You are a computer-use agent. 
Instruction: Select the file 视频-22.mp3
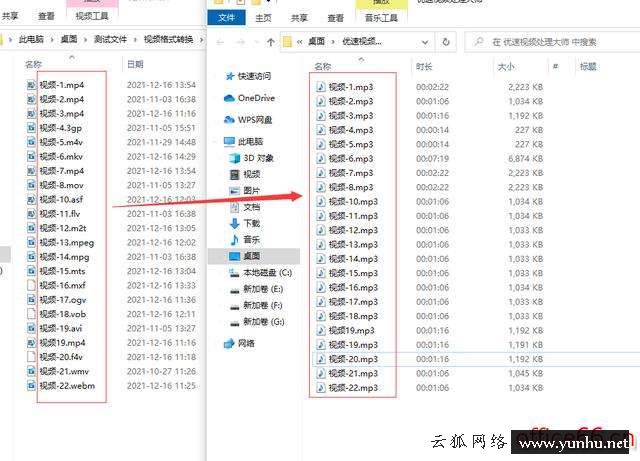click(x=353, y=388)
